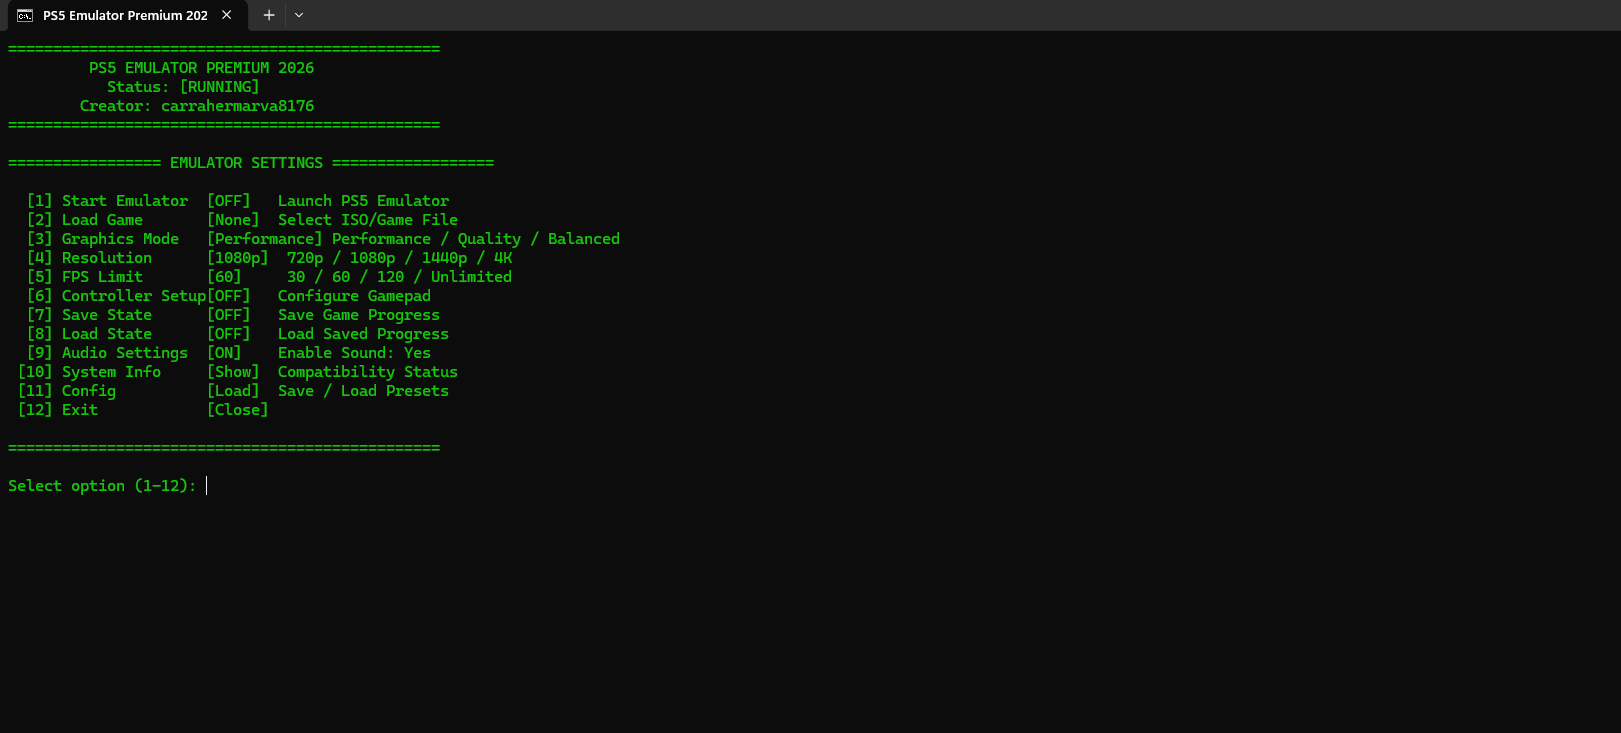Click the '[4] Resolution' option

pos(89,258)
